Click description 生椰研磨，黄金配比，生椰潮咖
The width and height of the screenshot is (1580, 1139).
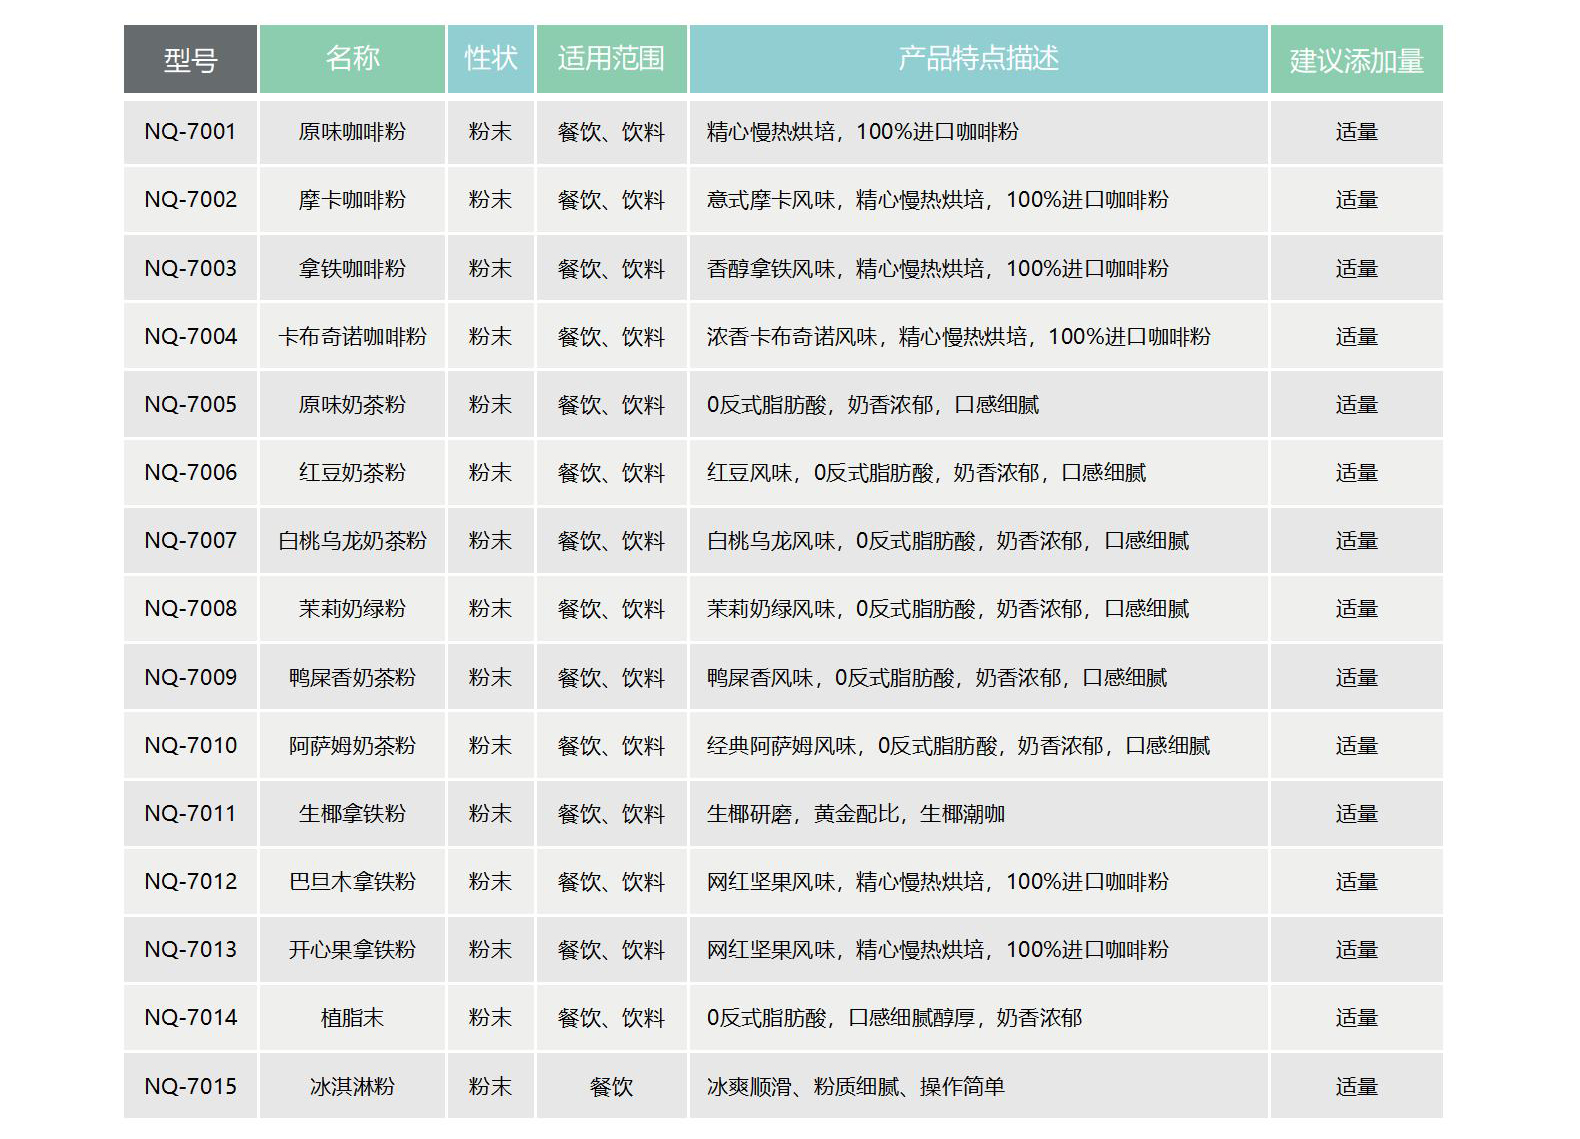pos(856,813)
